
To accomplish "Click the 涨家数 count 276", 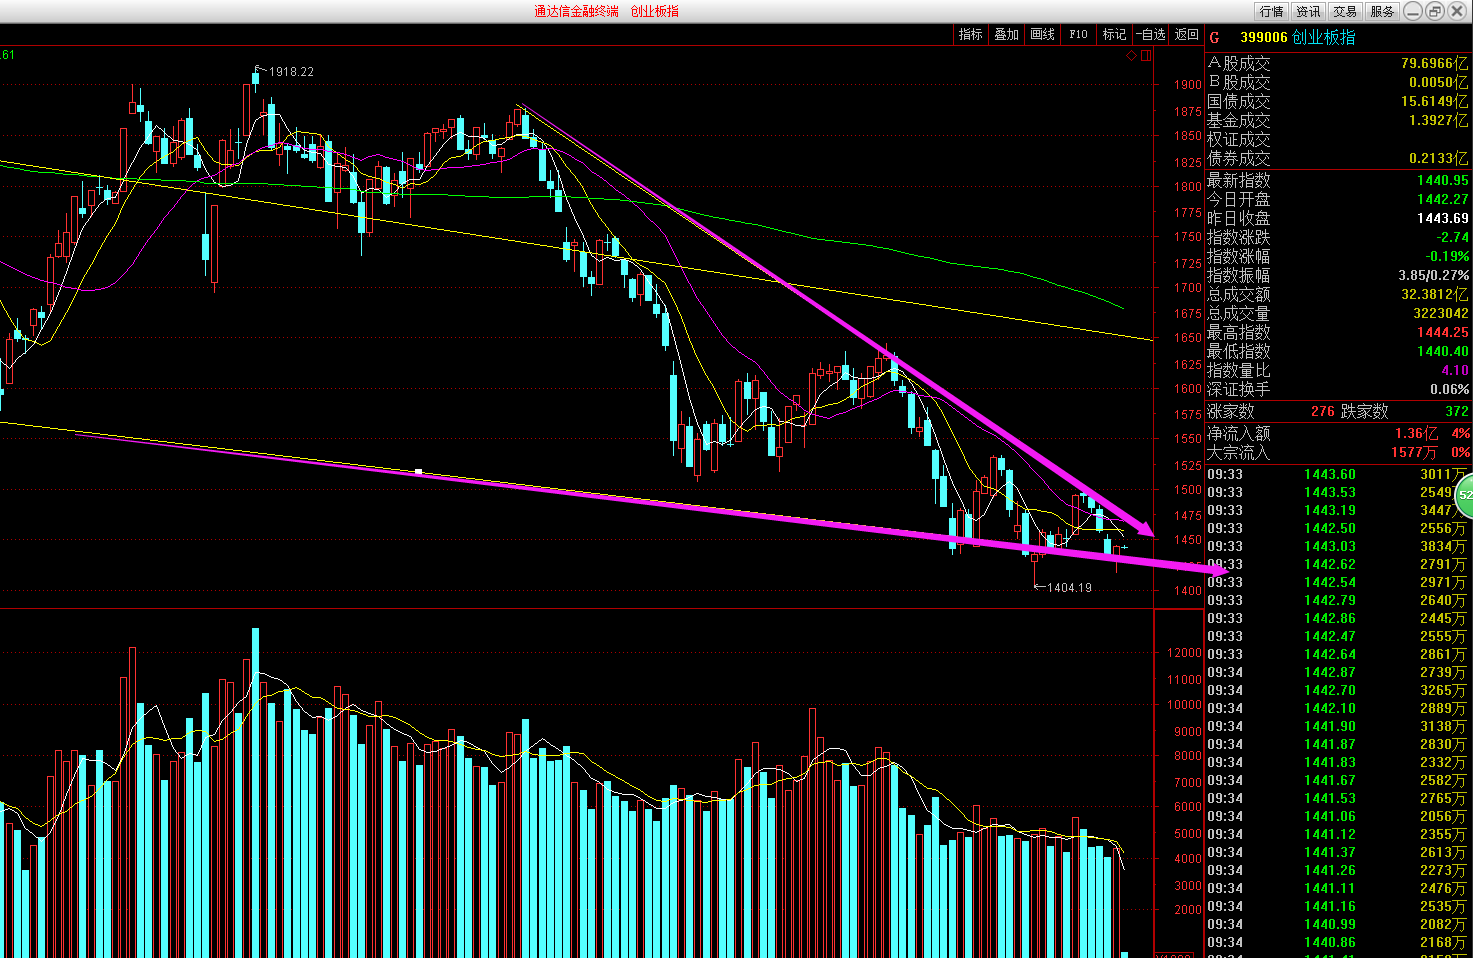I will 1323,411.
